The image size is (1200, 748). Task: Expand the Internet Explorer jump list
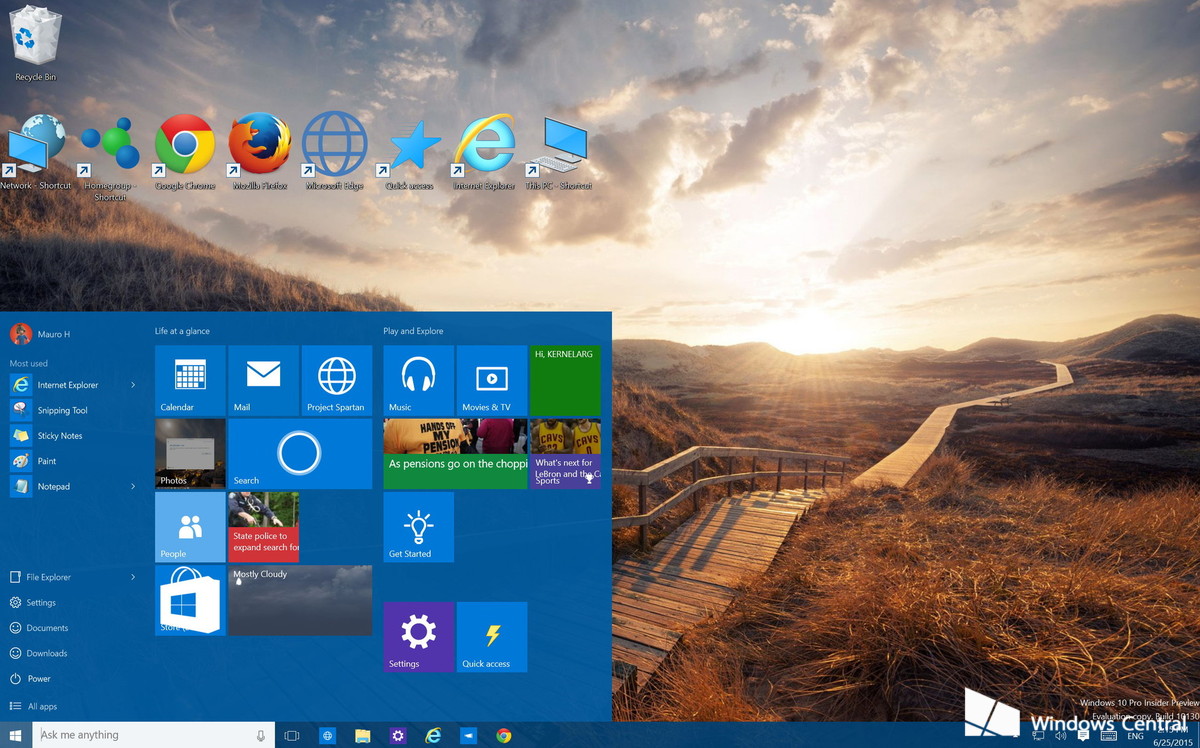131,384
